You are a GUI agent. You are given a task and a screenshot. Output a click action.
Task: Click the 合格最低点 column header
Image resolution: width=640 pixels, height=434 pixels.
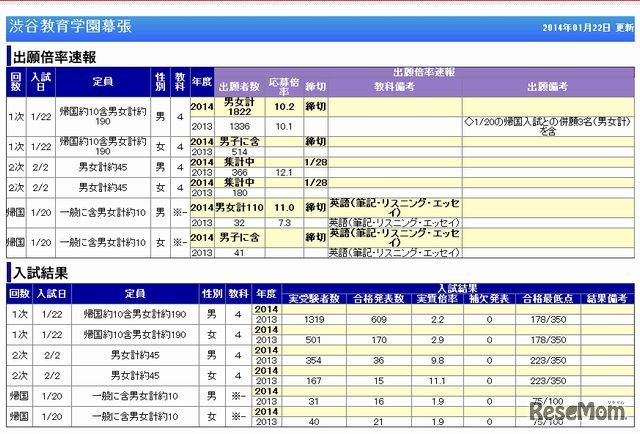(x=548, y=299)
